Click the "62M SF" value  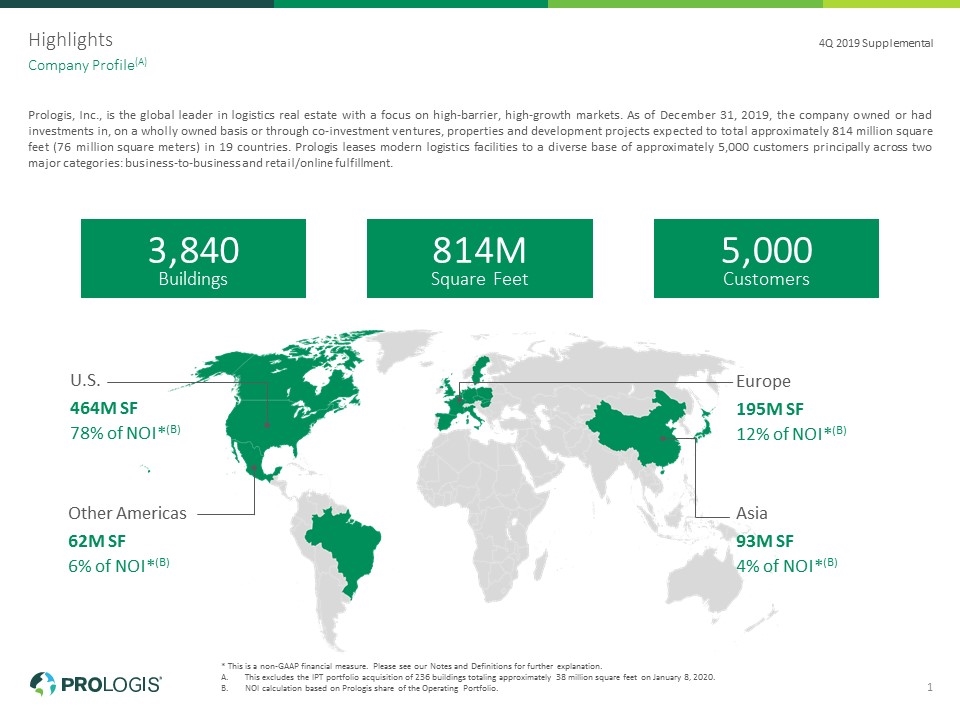(97, 541)
